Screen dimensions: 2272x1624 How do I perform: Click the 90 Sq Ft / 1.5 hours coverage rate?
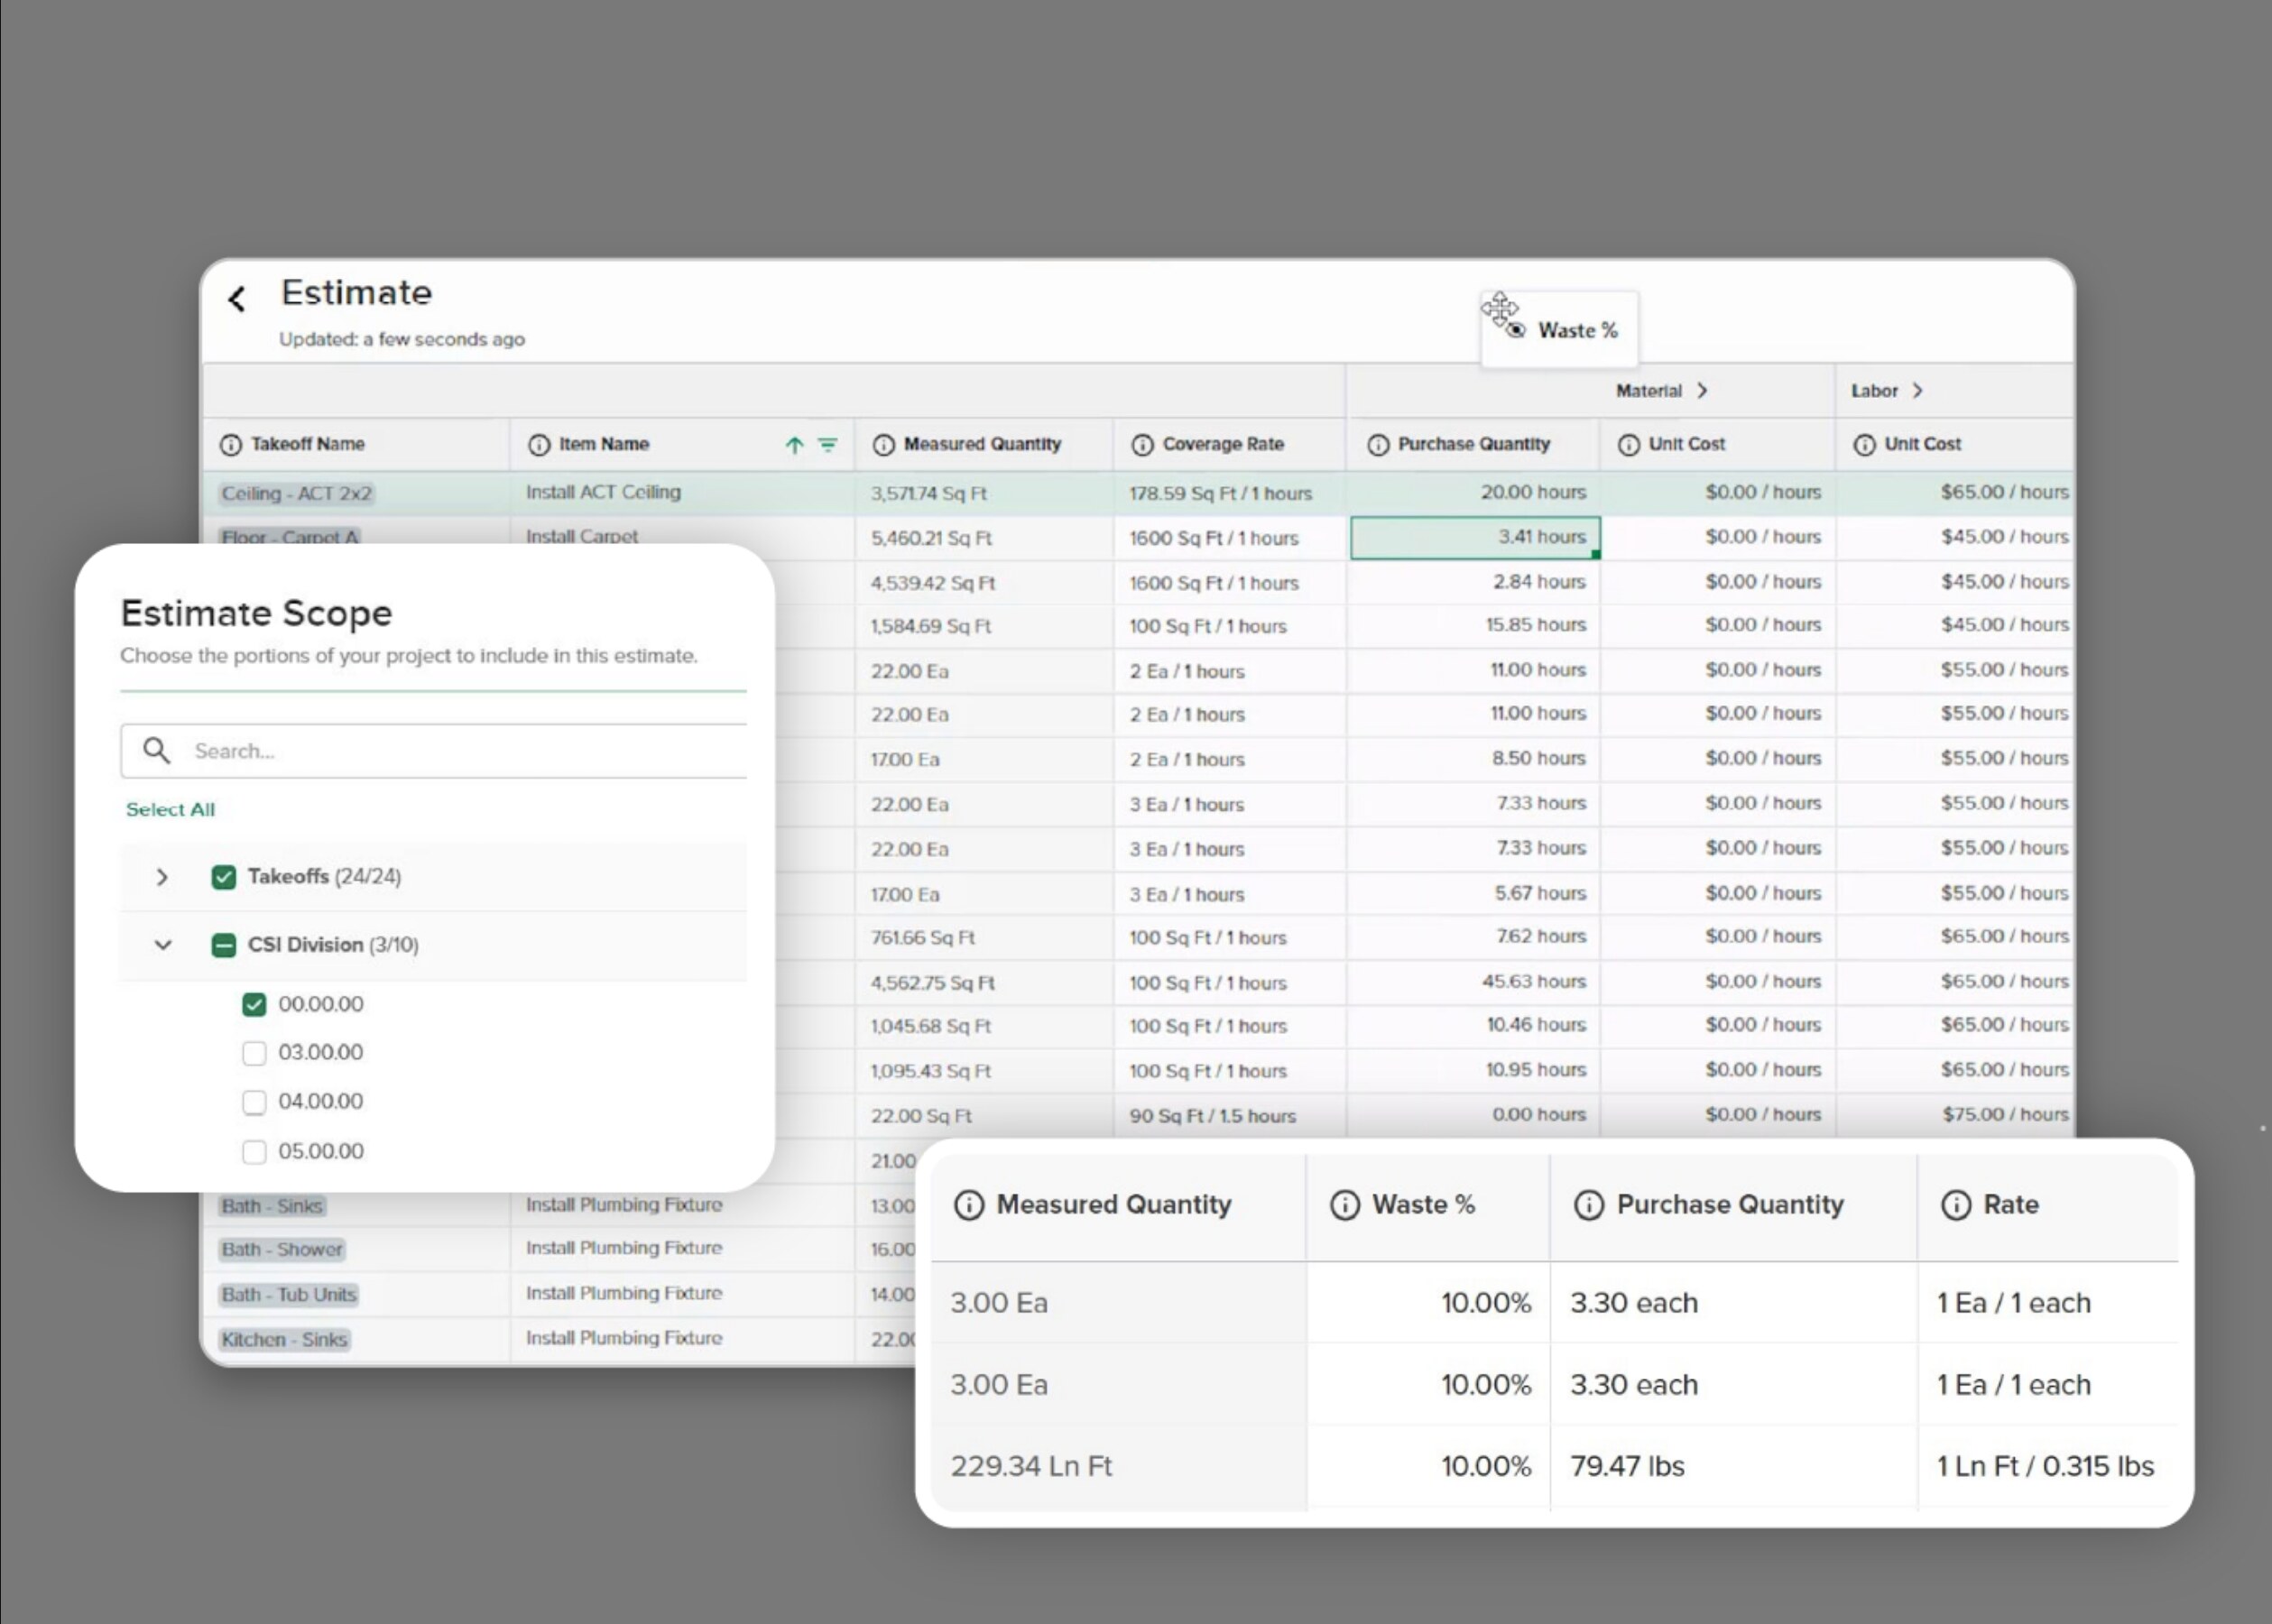tap(1212, 1116)
